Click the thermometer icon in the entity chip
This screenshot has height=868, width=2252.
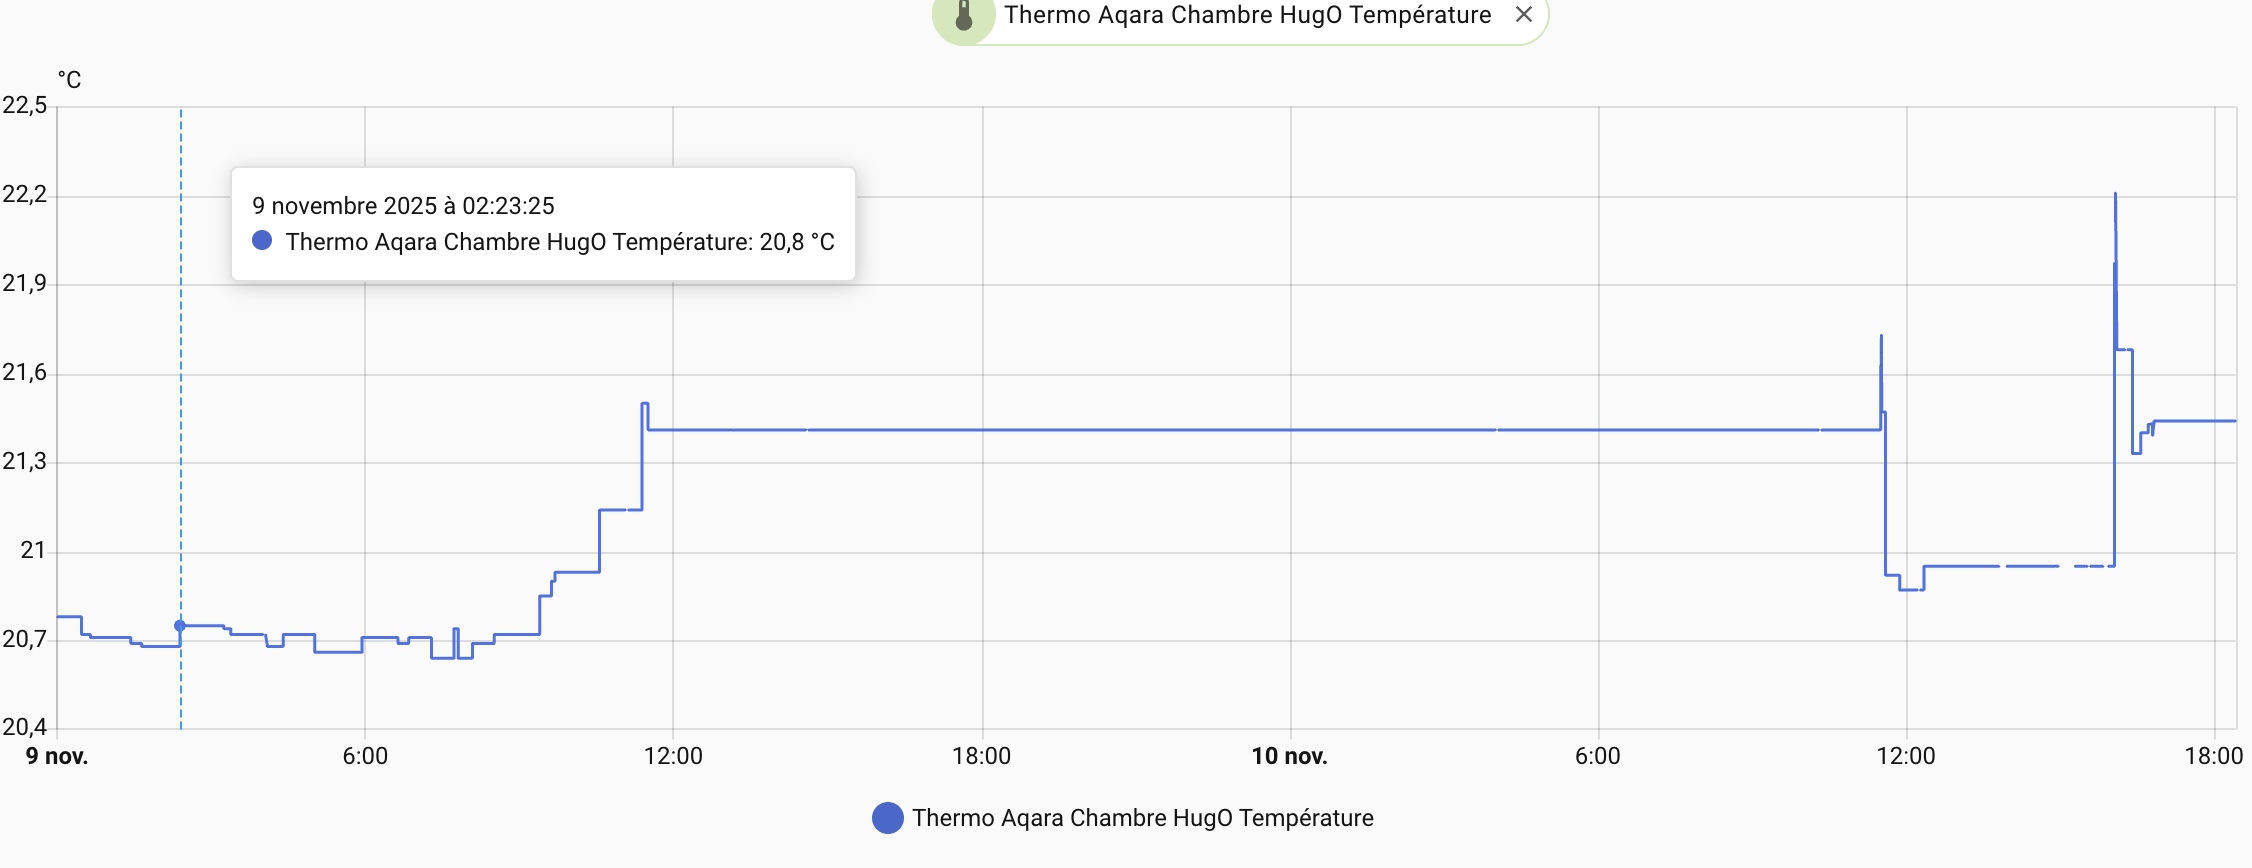pyautogui.click(x=964, y=15)
